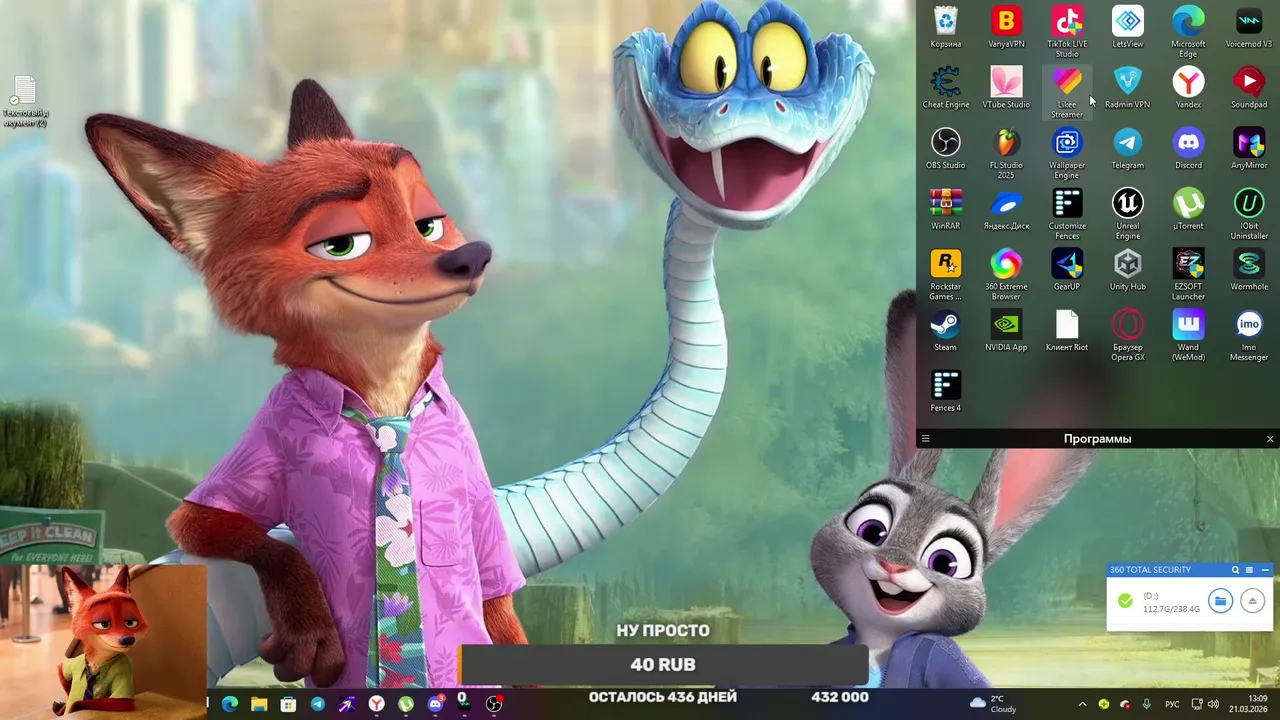Select the Fences 4 icon

[945, 392]
